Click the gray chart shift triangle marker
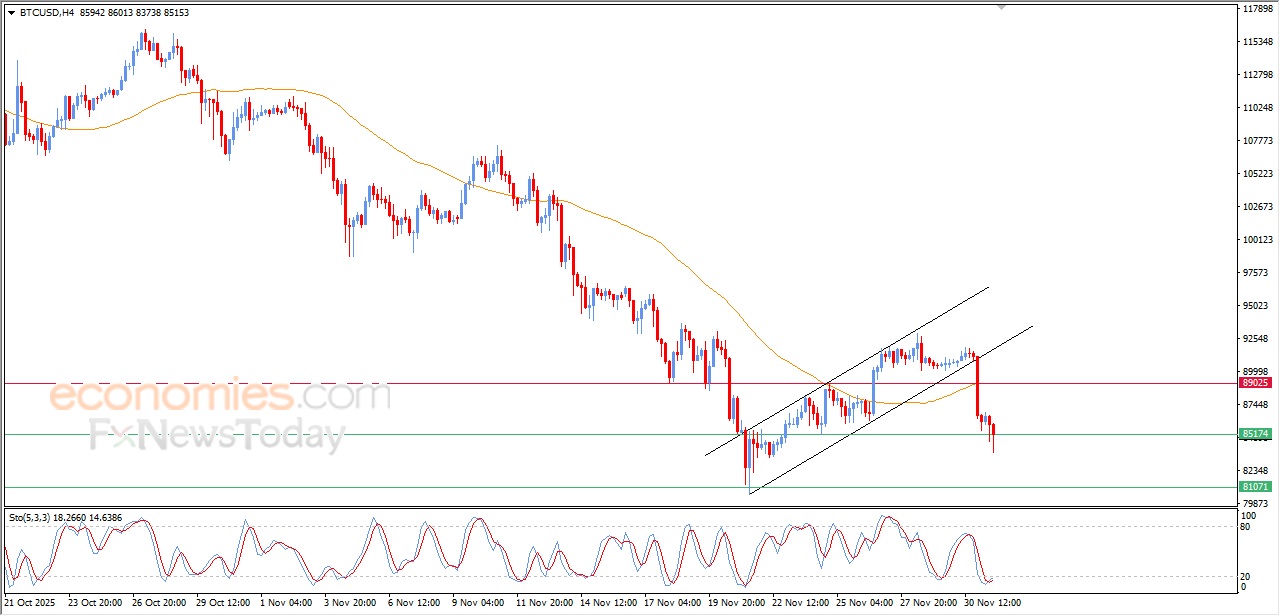The image size is (1280, 616). [x=1002, y=7]
